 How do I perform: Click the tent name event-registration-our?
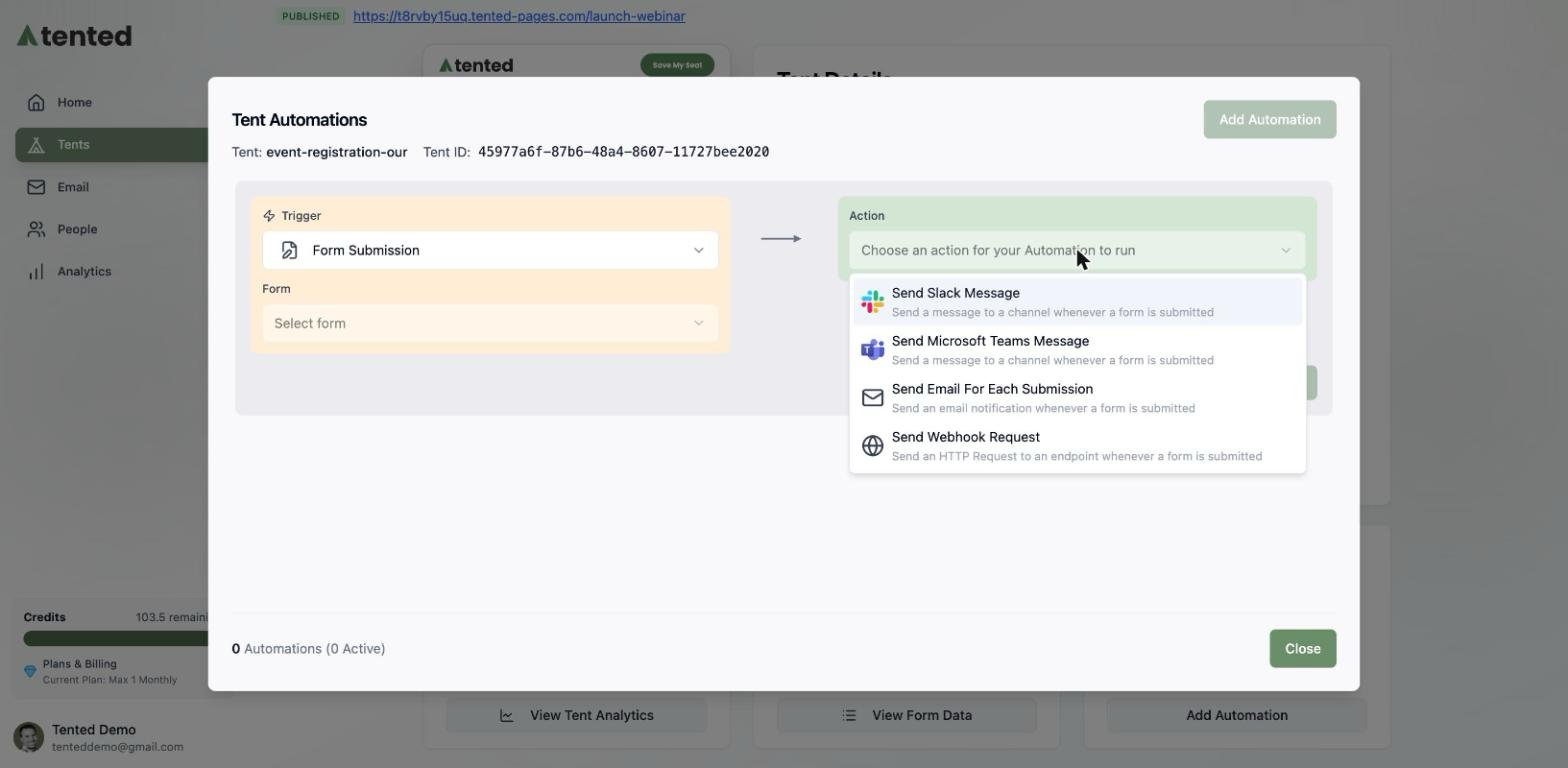tap(336, 152)
